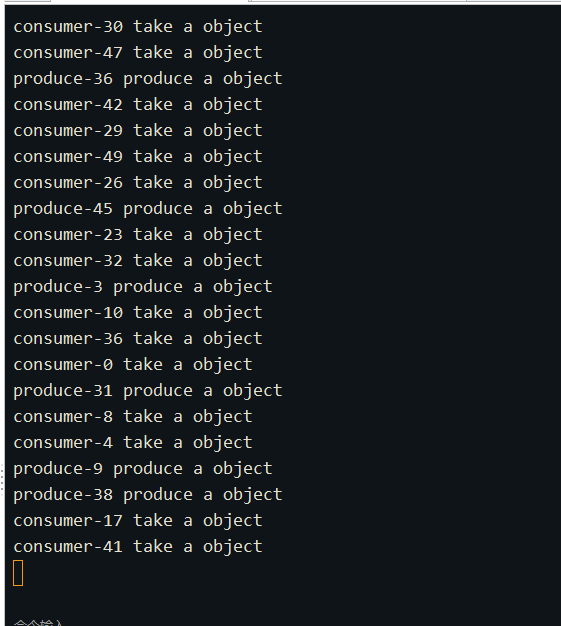The image size is (561, 626).
Task: Click the line consumer-10 take a object
Action: 138,313
